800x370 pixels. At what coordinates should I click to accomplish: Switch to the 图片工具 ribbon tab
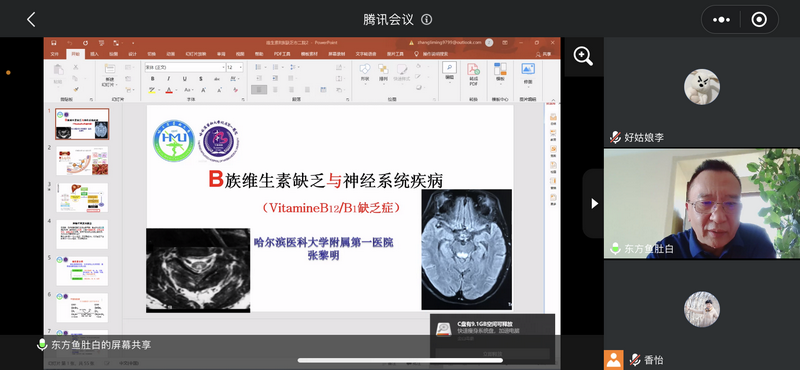[x=395, y=54]
